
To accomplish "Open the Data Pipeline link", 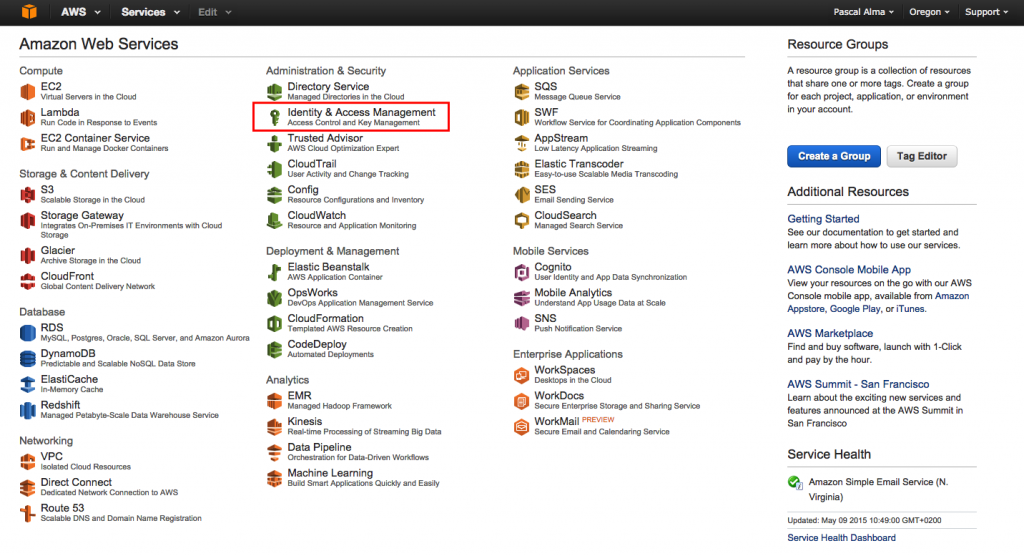I will tap(319, 448).
